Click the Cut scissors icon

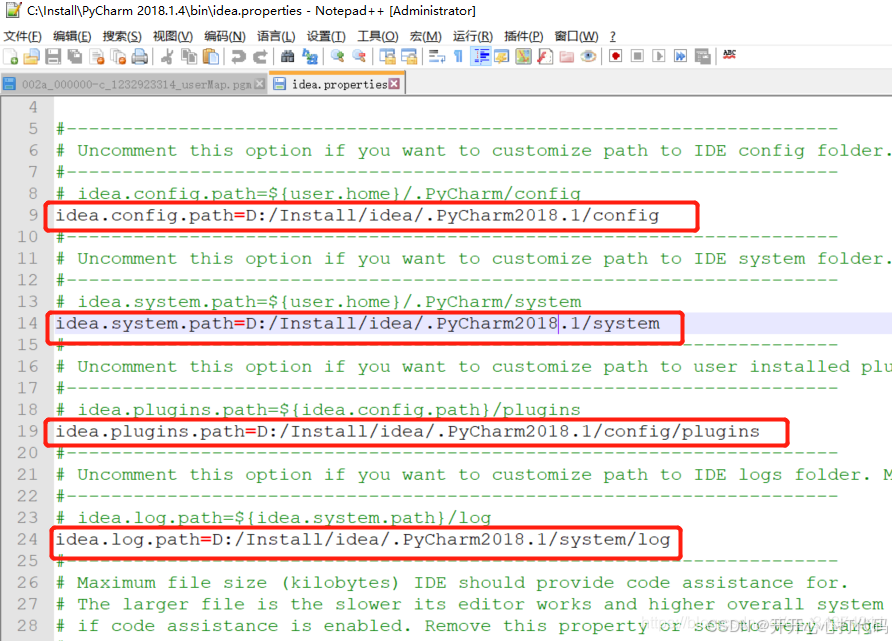click(167, 56)
